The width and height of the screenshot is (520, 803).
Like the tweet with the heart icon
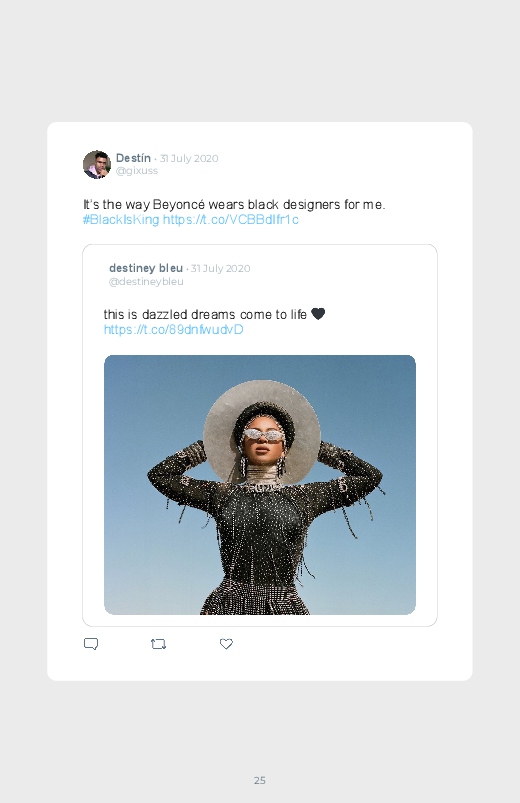point(226,644)
